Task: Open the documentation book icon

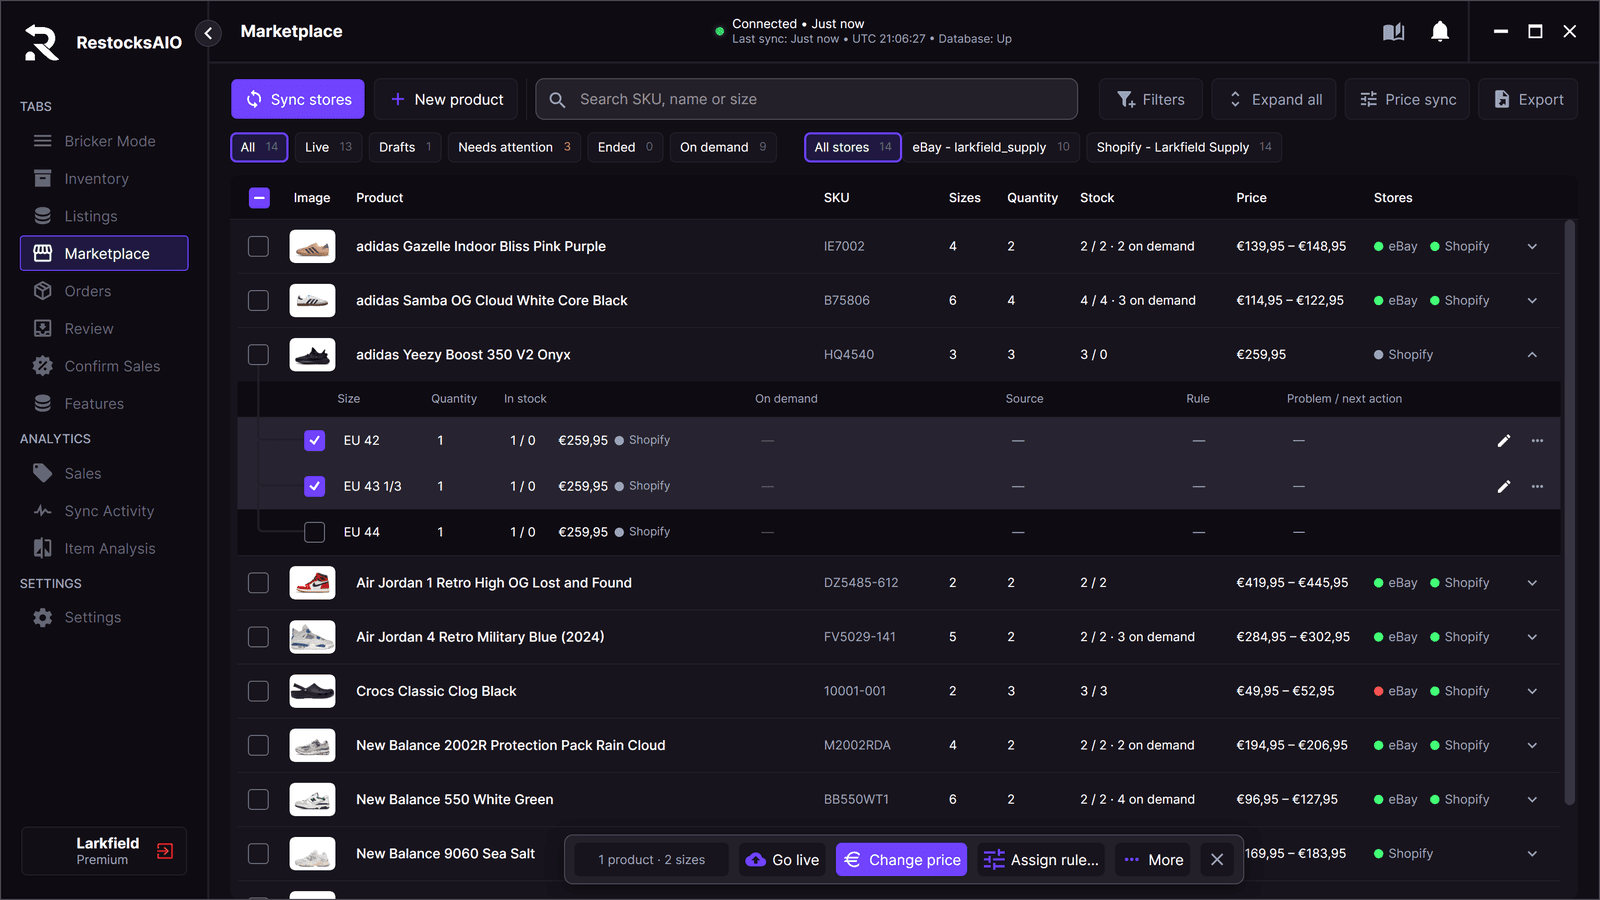Action: click(1393, 32)
